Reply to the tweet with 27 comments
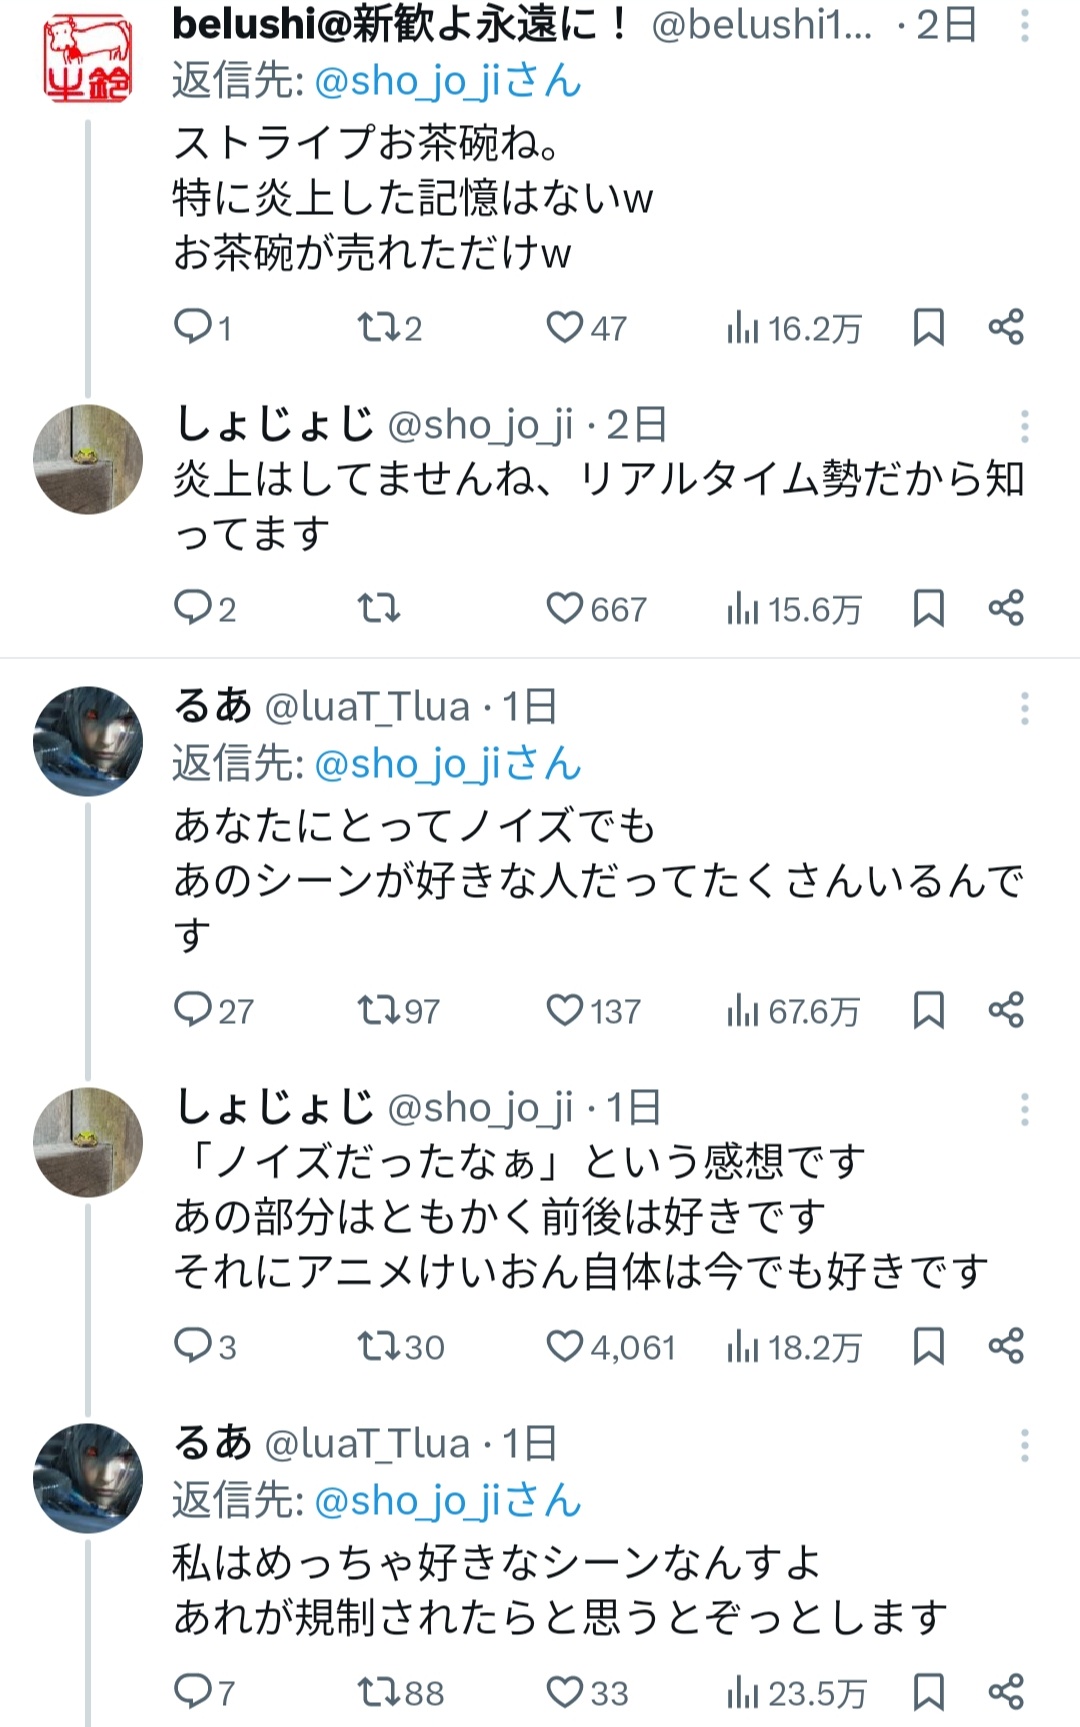The image size is (1080, 1727). pos(192,1010)
